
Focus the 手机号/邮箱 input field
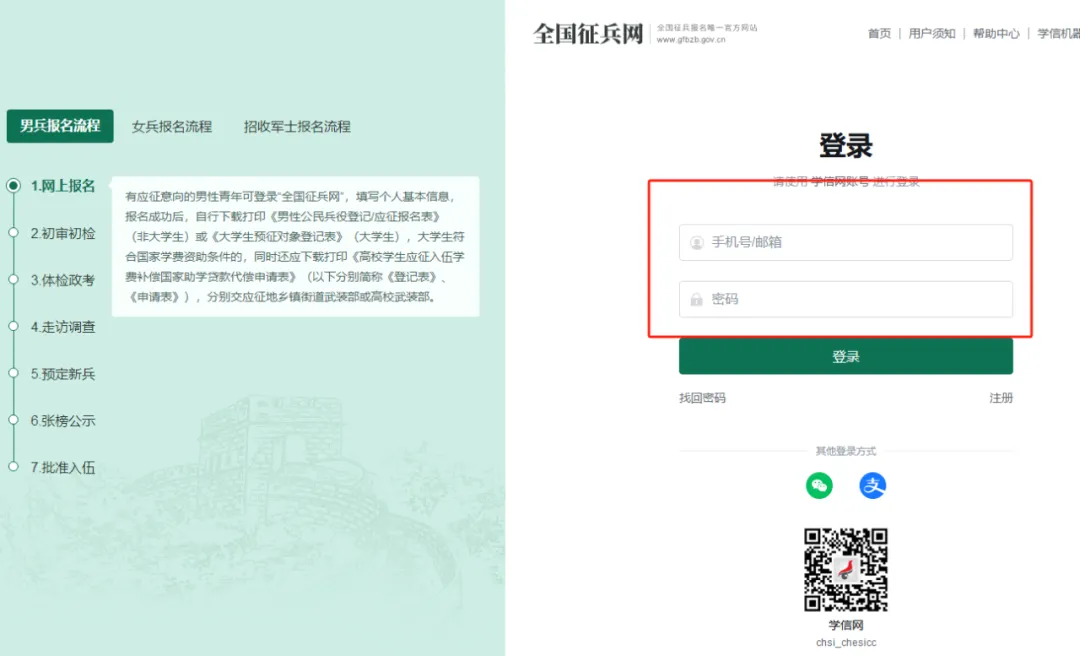pos(846,243)
